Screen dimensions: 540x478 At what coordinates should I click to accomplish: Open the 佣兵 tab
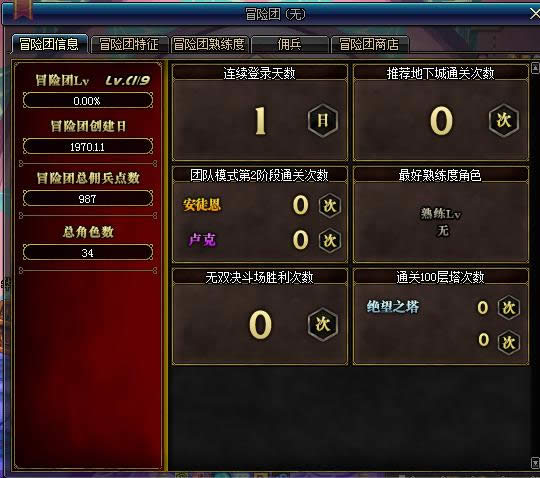tap(289, 44)
